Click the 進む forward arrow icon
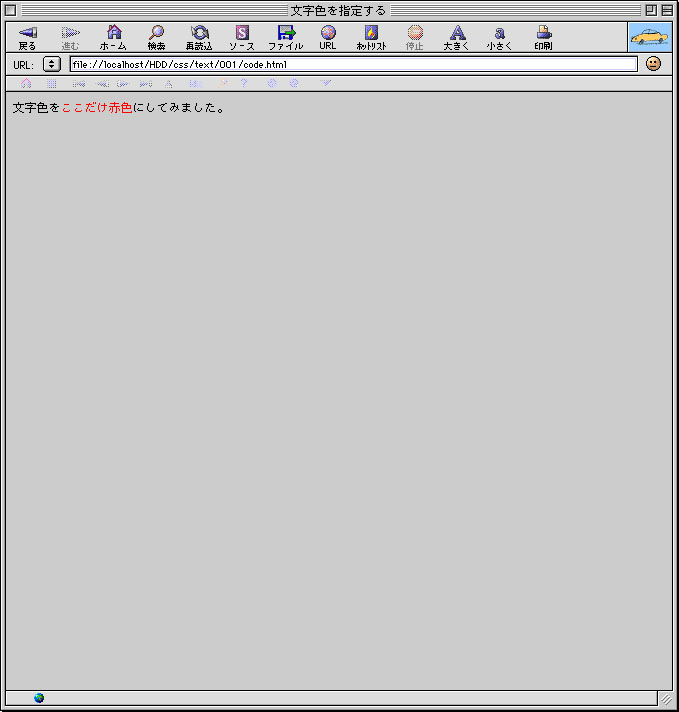The width and height of the screenshot is (679, 712). (x=70, y=33)
